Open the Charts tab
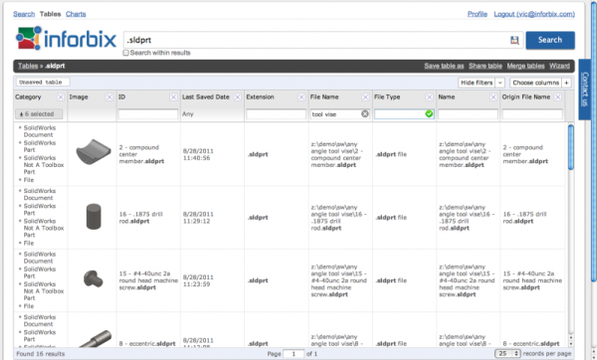This screenshot has height=360, width=597. click(76, 14)
